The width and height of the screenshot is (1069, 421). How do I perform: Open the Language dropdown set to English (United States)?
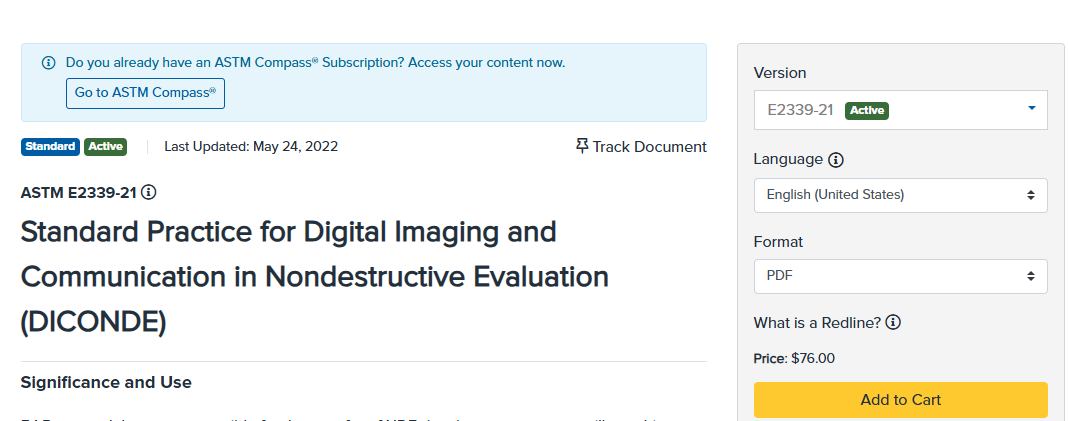point(901,195)
